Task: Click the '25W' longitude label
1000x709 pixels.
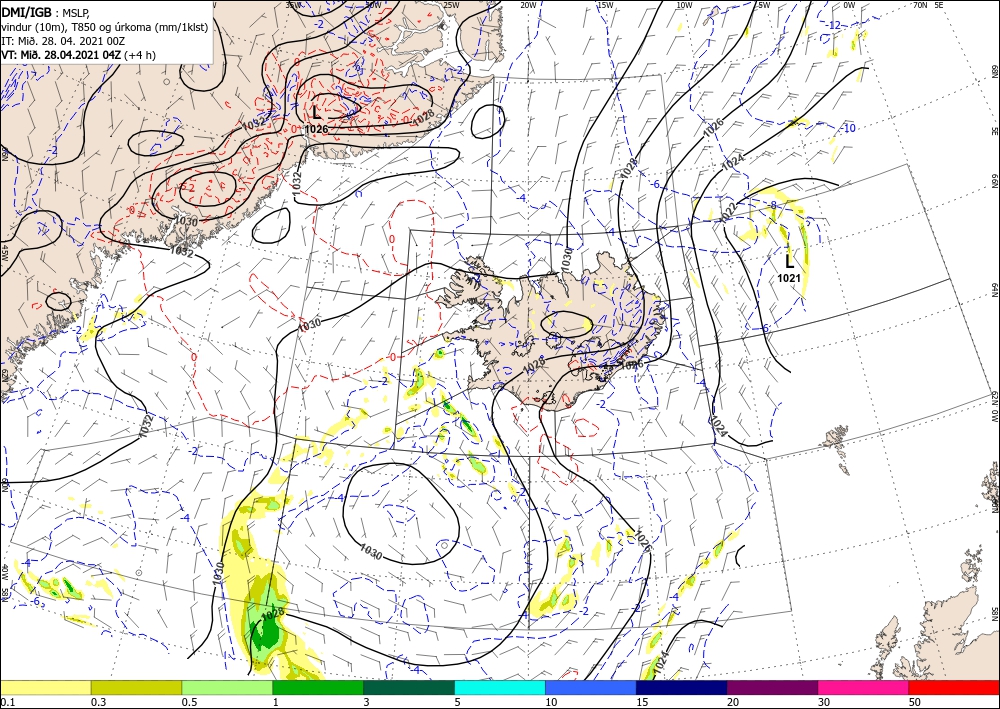Action: point(451,5)
